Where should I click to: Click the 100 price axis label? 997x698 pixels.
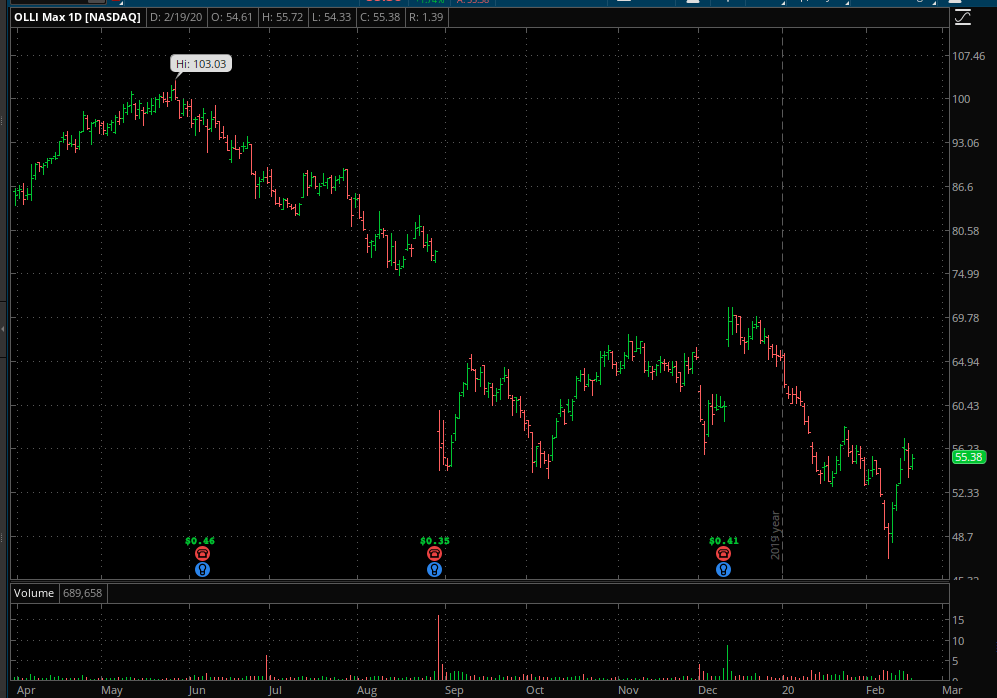coord(961,99)
